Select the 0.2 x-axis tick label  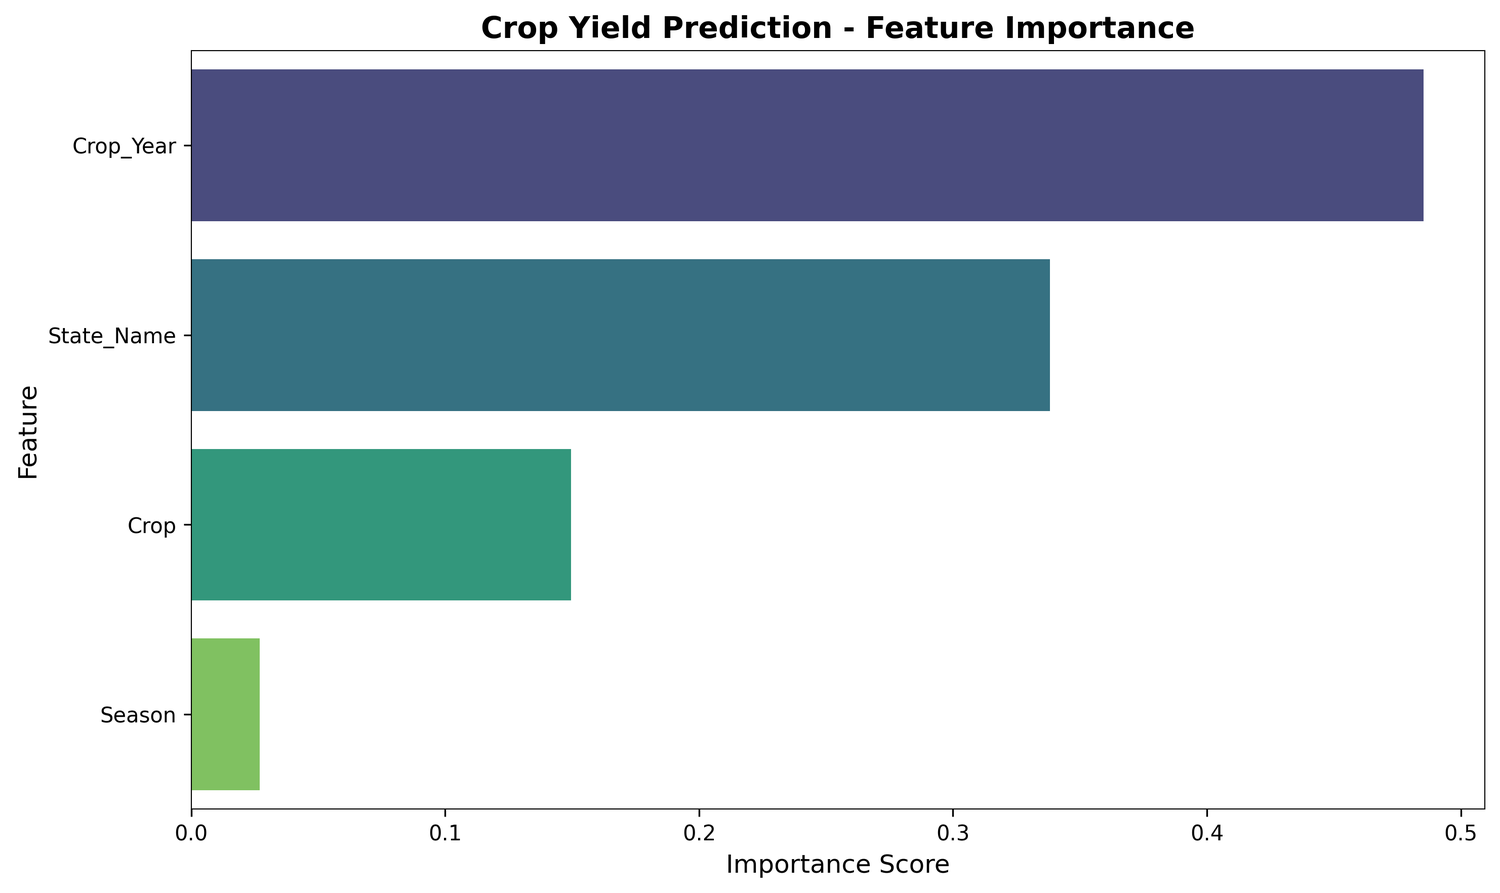(699, 832)
